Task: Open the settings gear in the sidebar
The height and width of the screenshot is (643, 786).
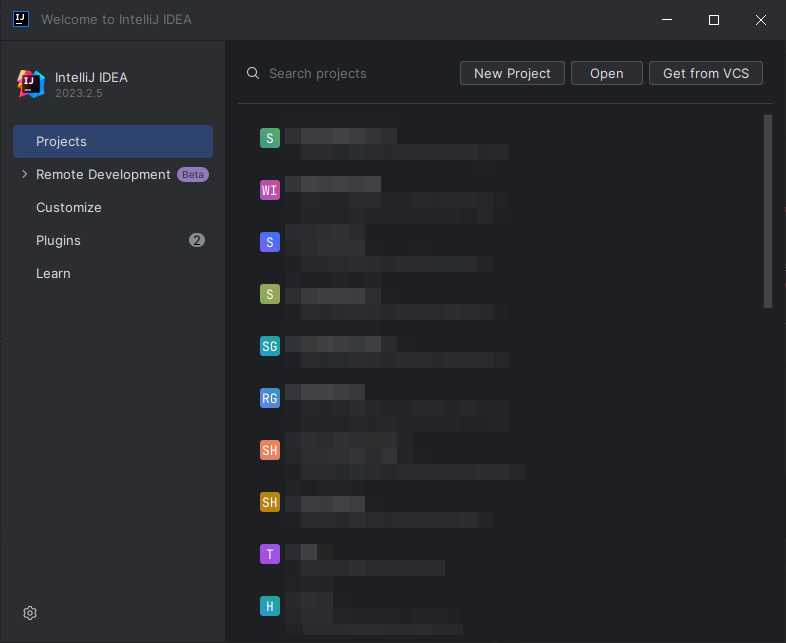Action: tap(30, 613)
